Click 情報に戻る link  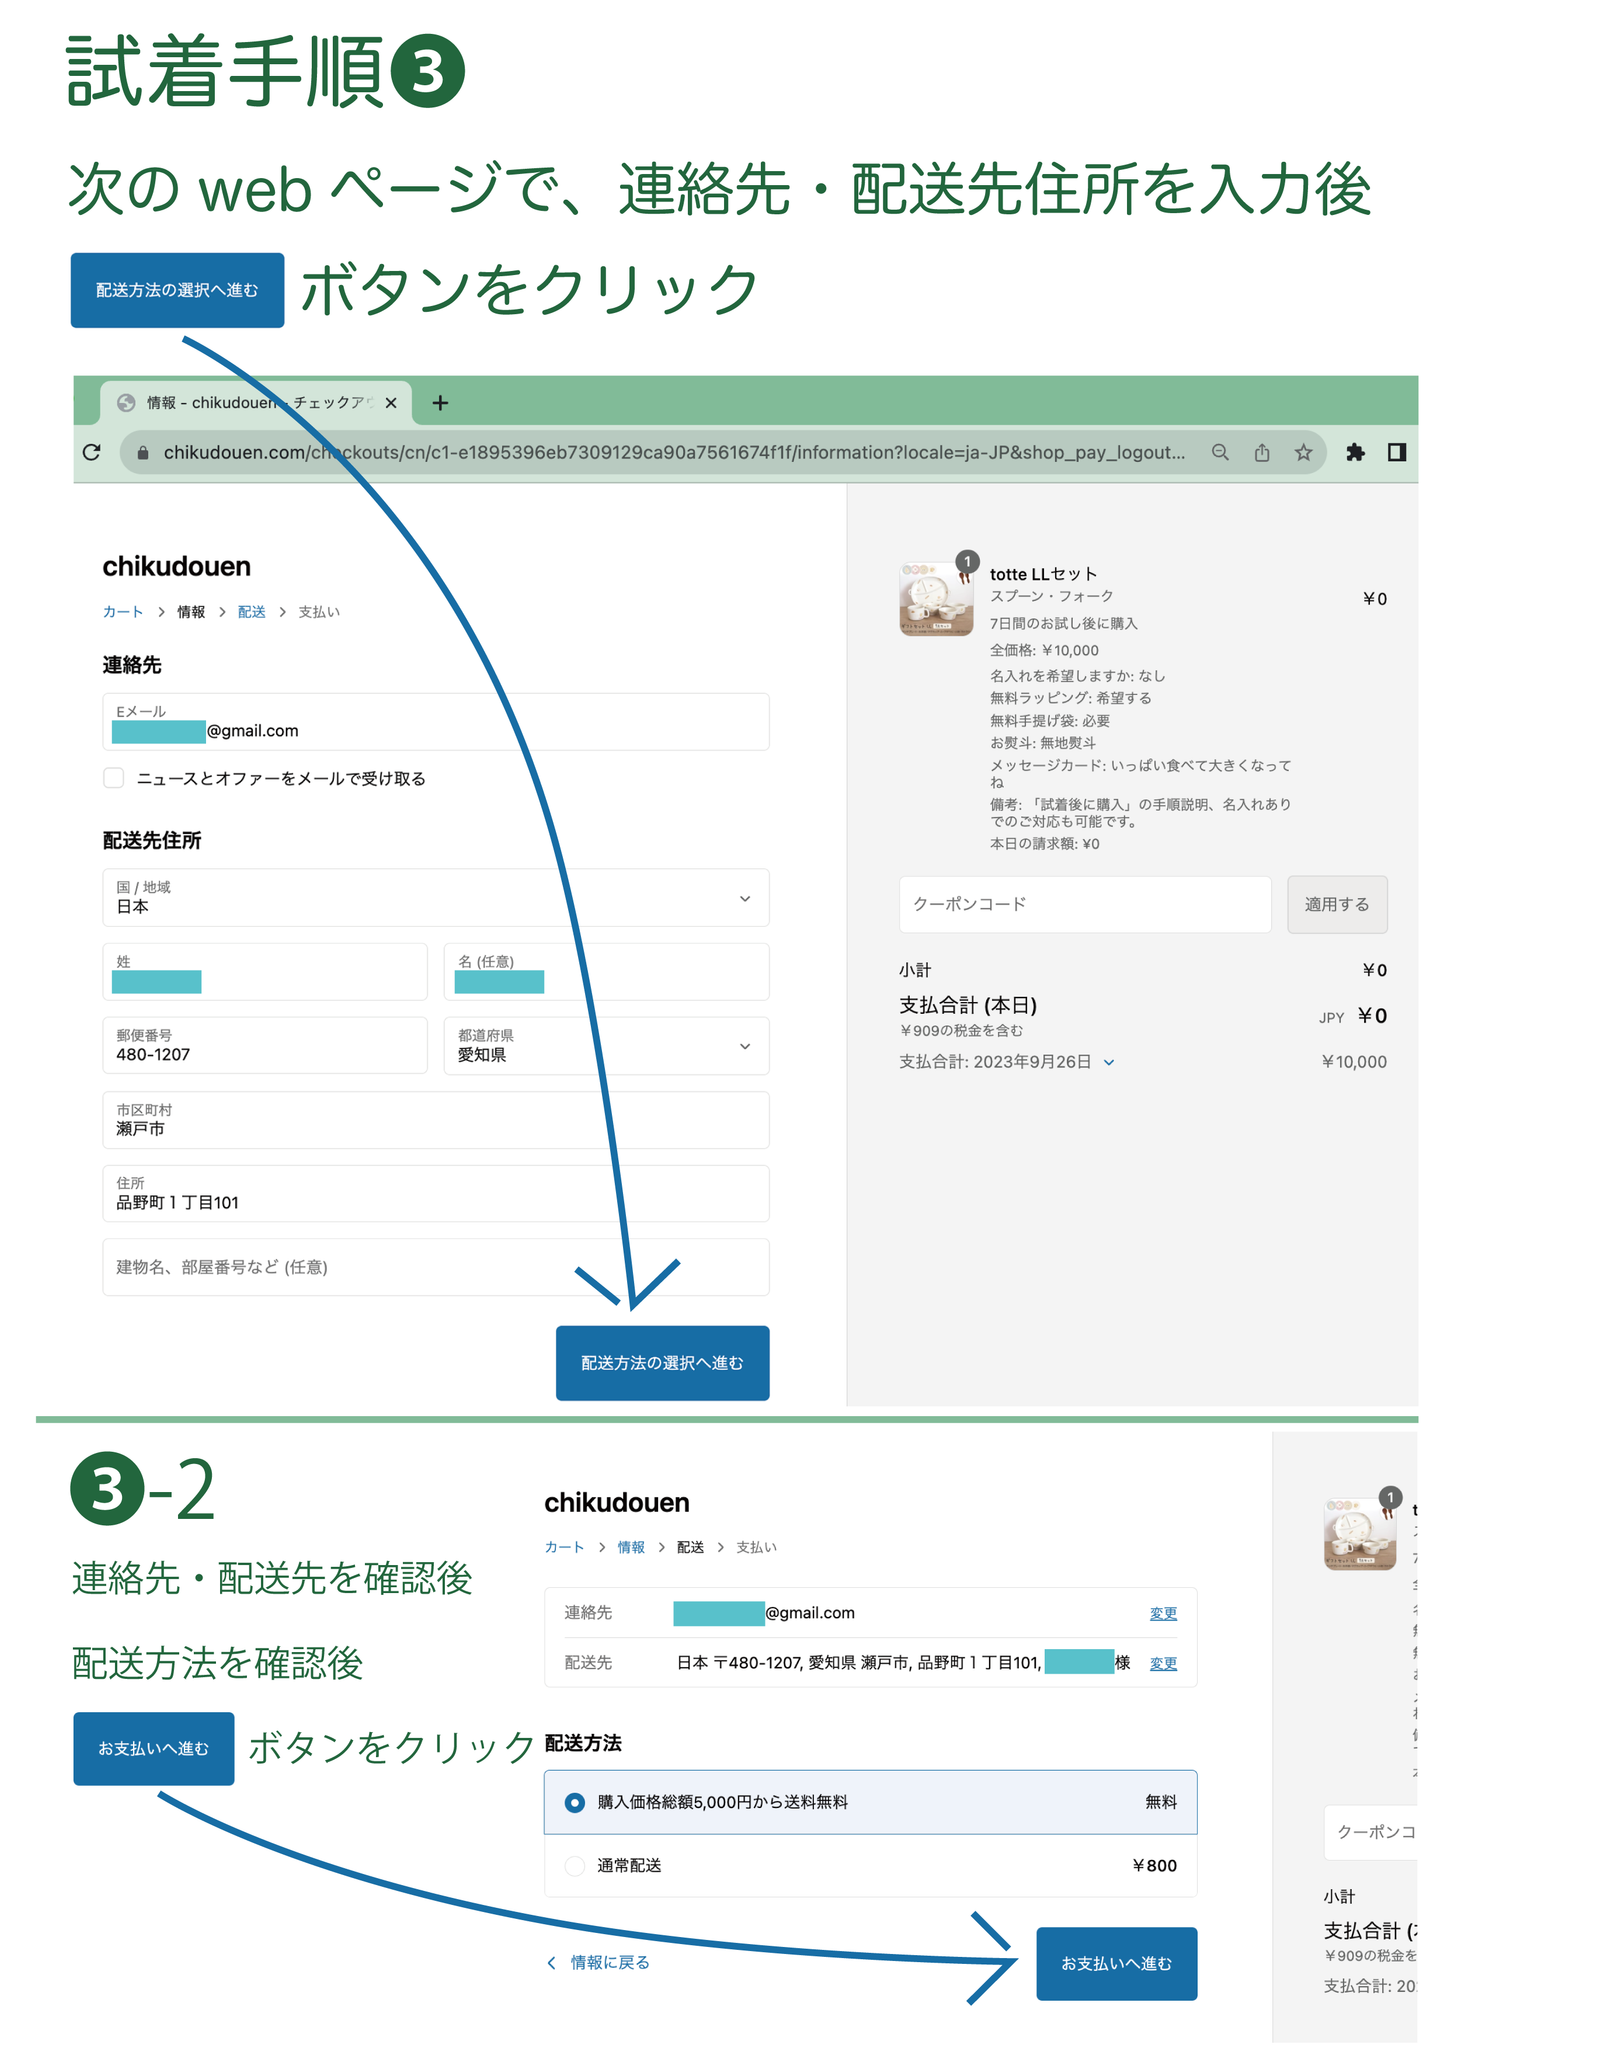coord(599,1962)
